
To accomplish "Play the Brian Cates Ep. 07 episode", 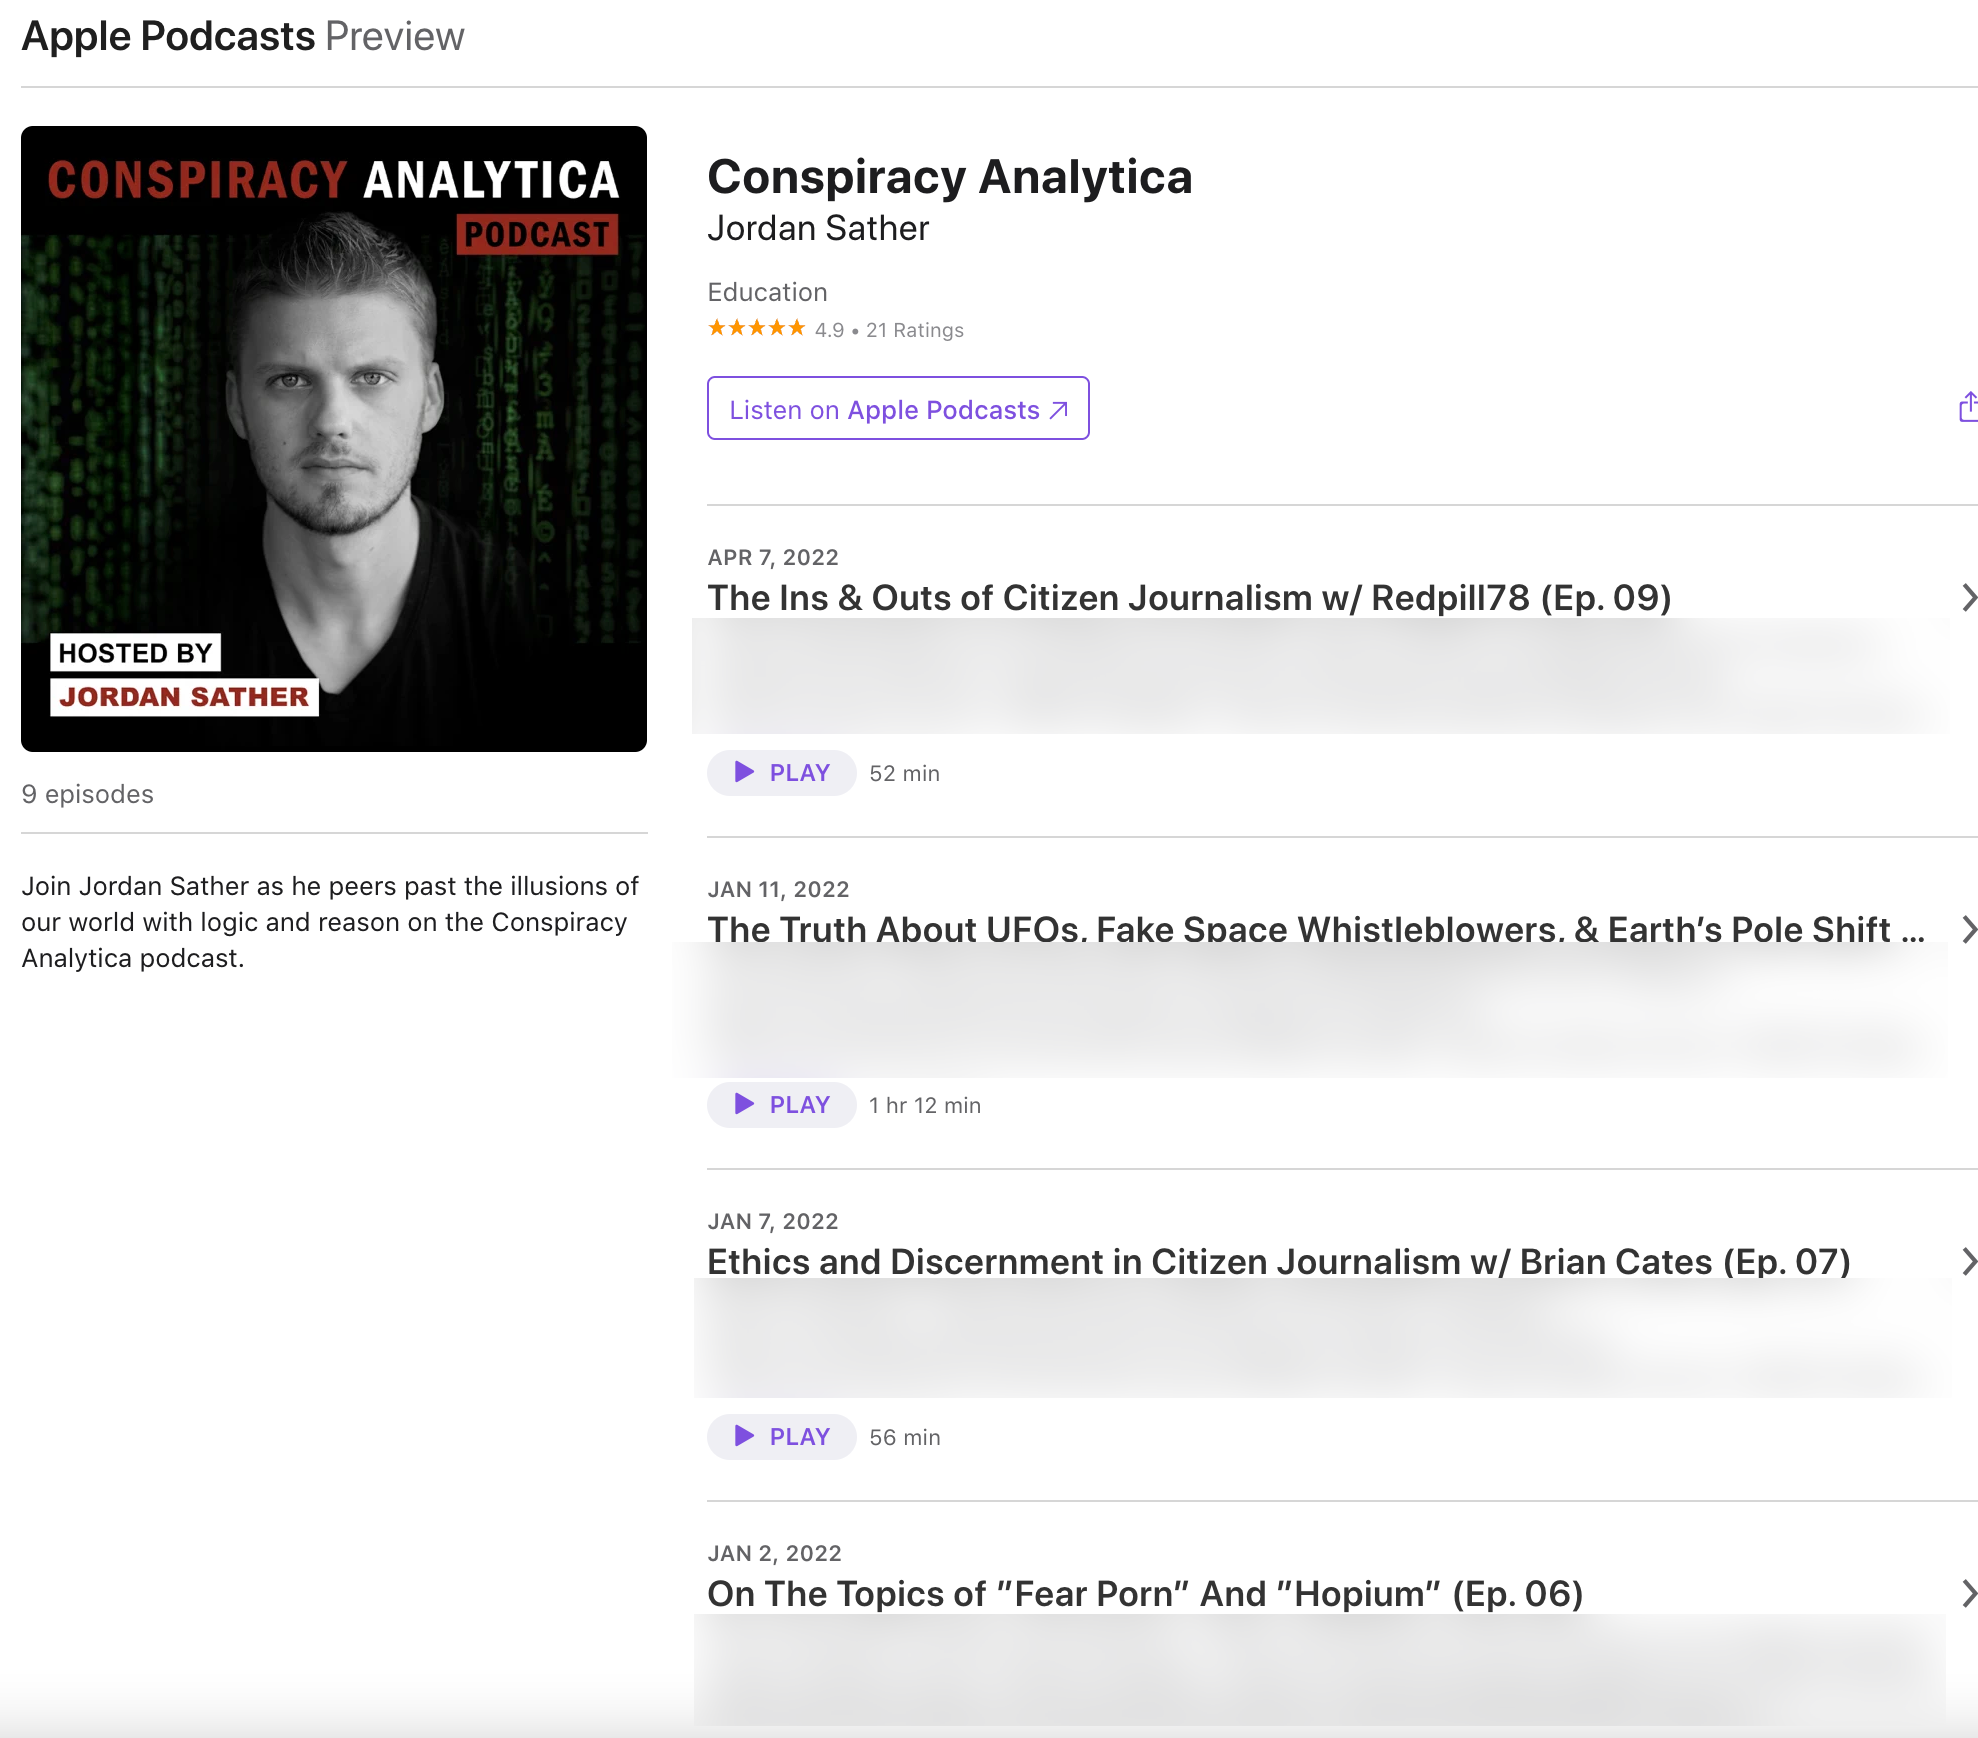I will coord(781,1437).
